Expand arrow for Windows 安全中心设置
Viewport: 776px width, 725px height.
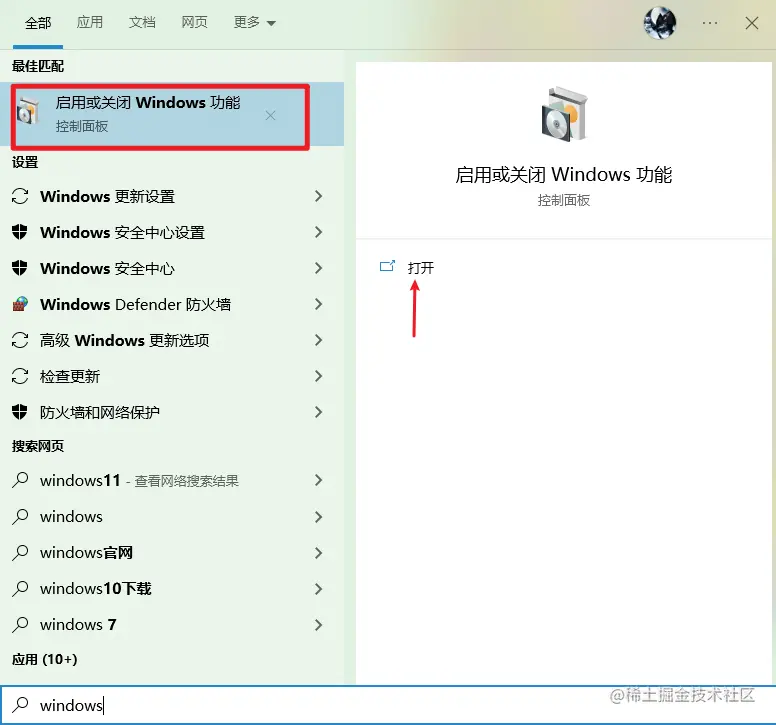319,232
